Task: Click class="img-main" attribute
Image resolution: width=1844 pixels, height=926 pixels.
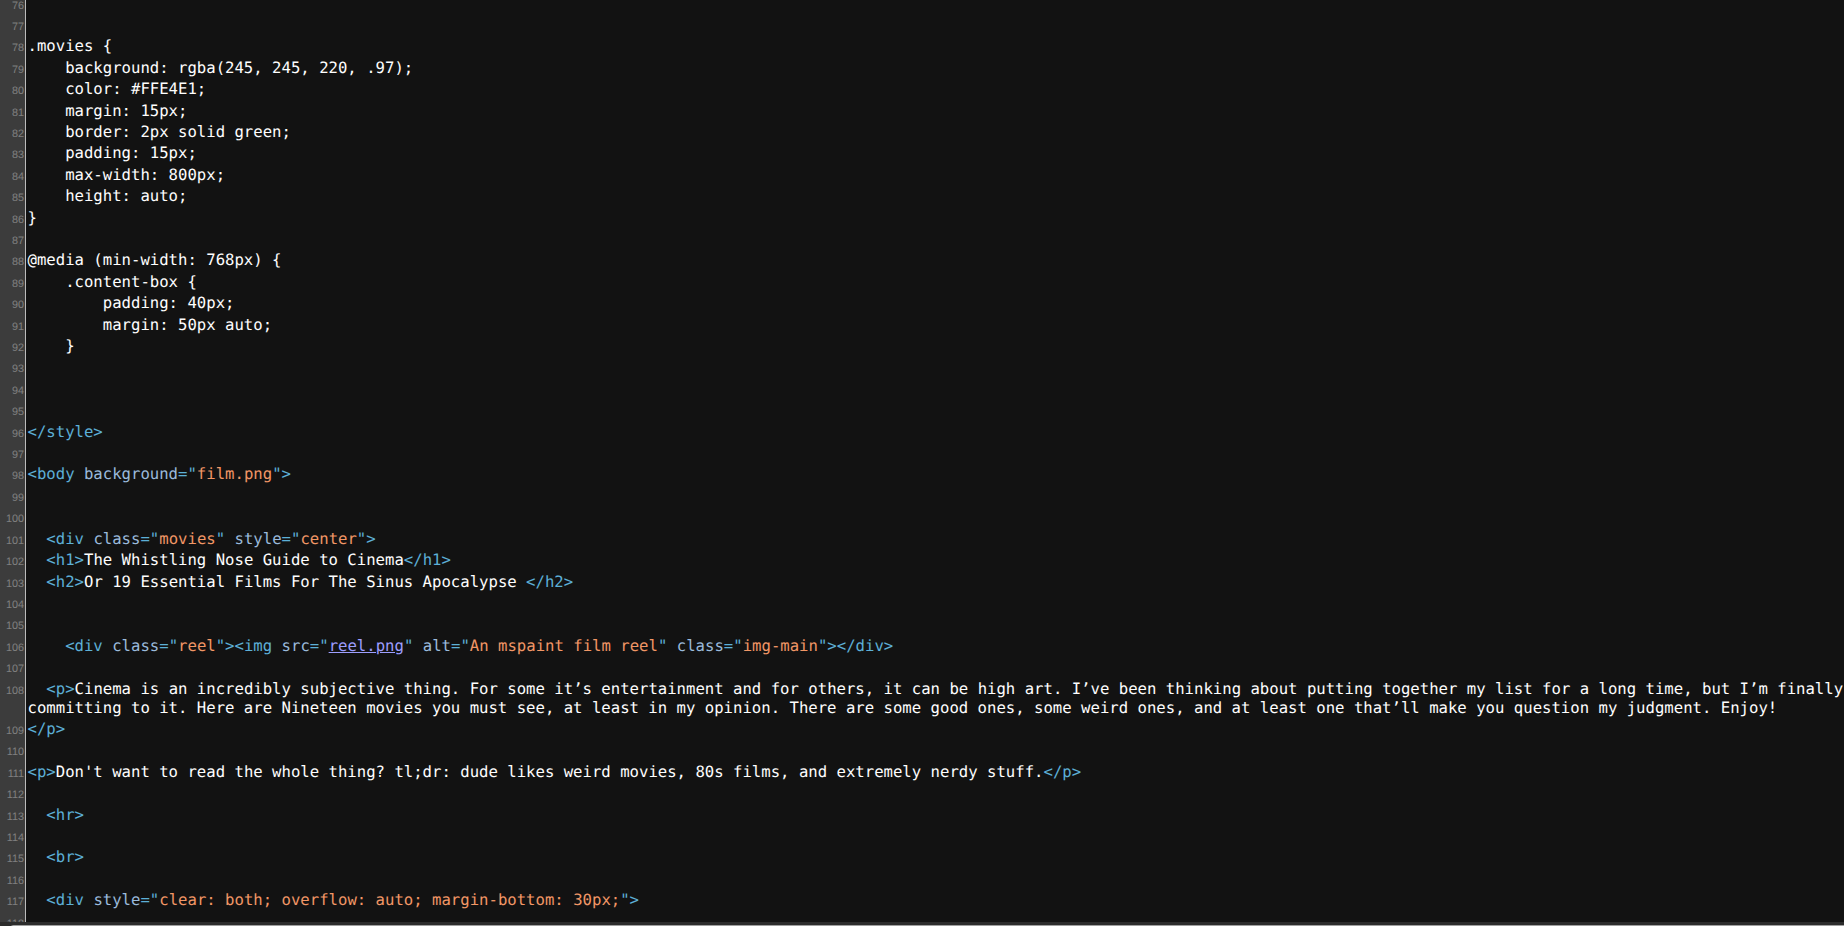Action: click(752, 646)
